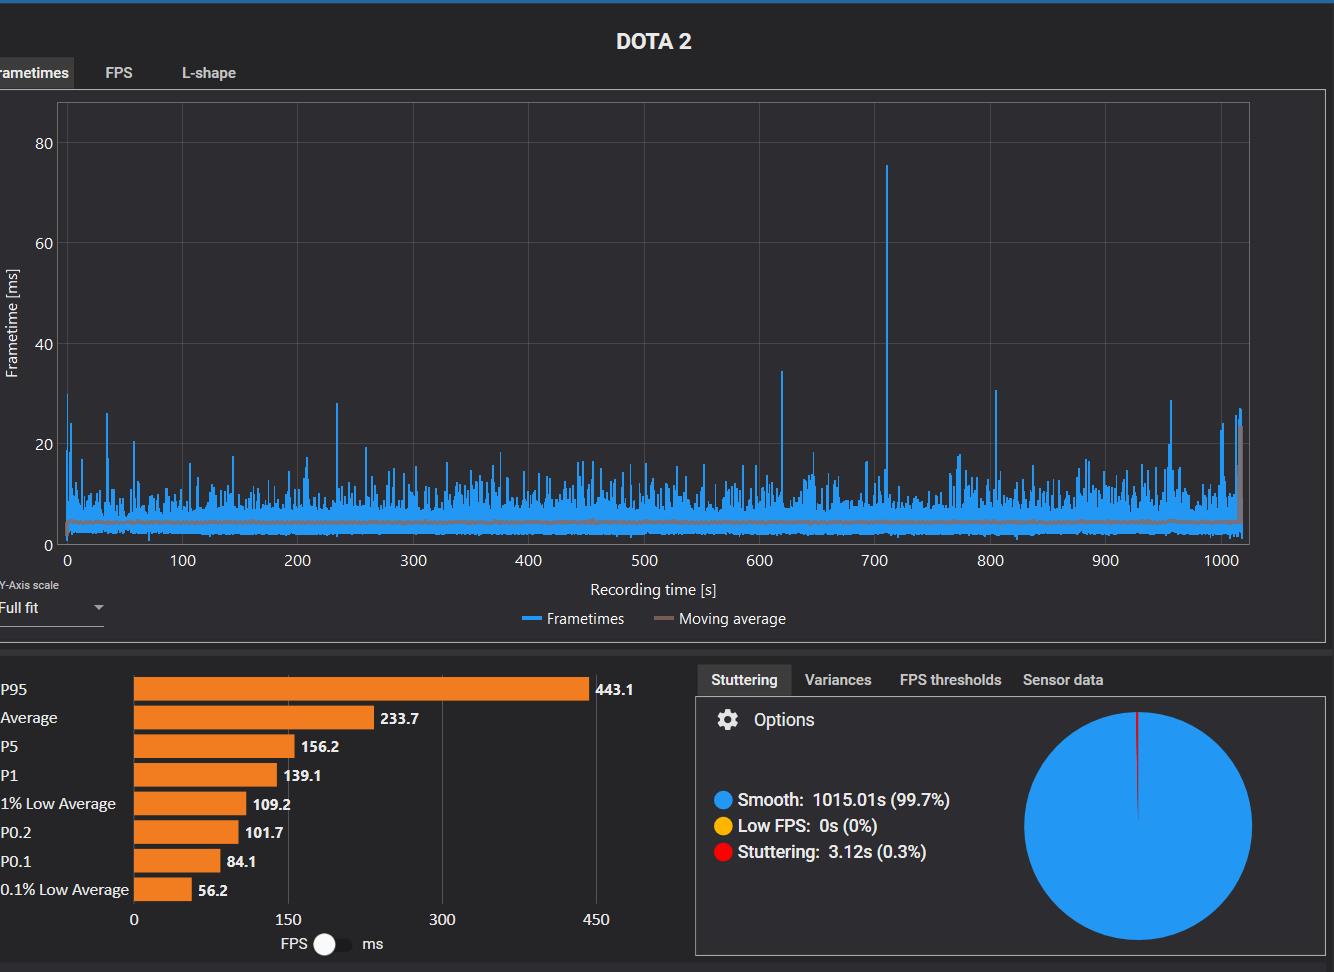The image size is (1334, 972).
Task: Click the Recording time [s] axis label
Action: [653, 590]
